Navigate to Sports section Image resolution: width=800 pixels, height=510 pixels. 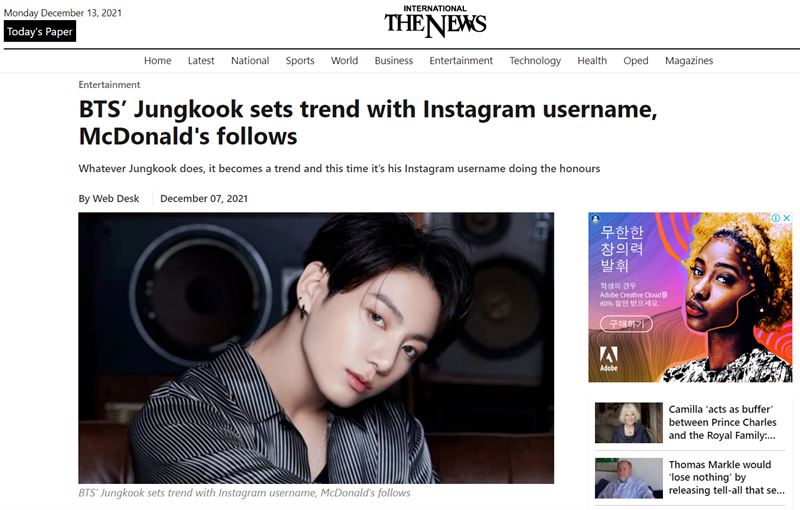pyautogui.click(x=299, y=61)
